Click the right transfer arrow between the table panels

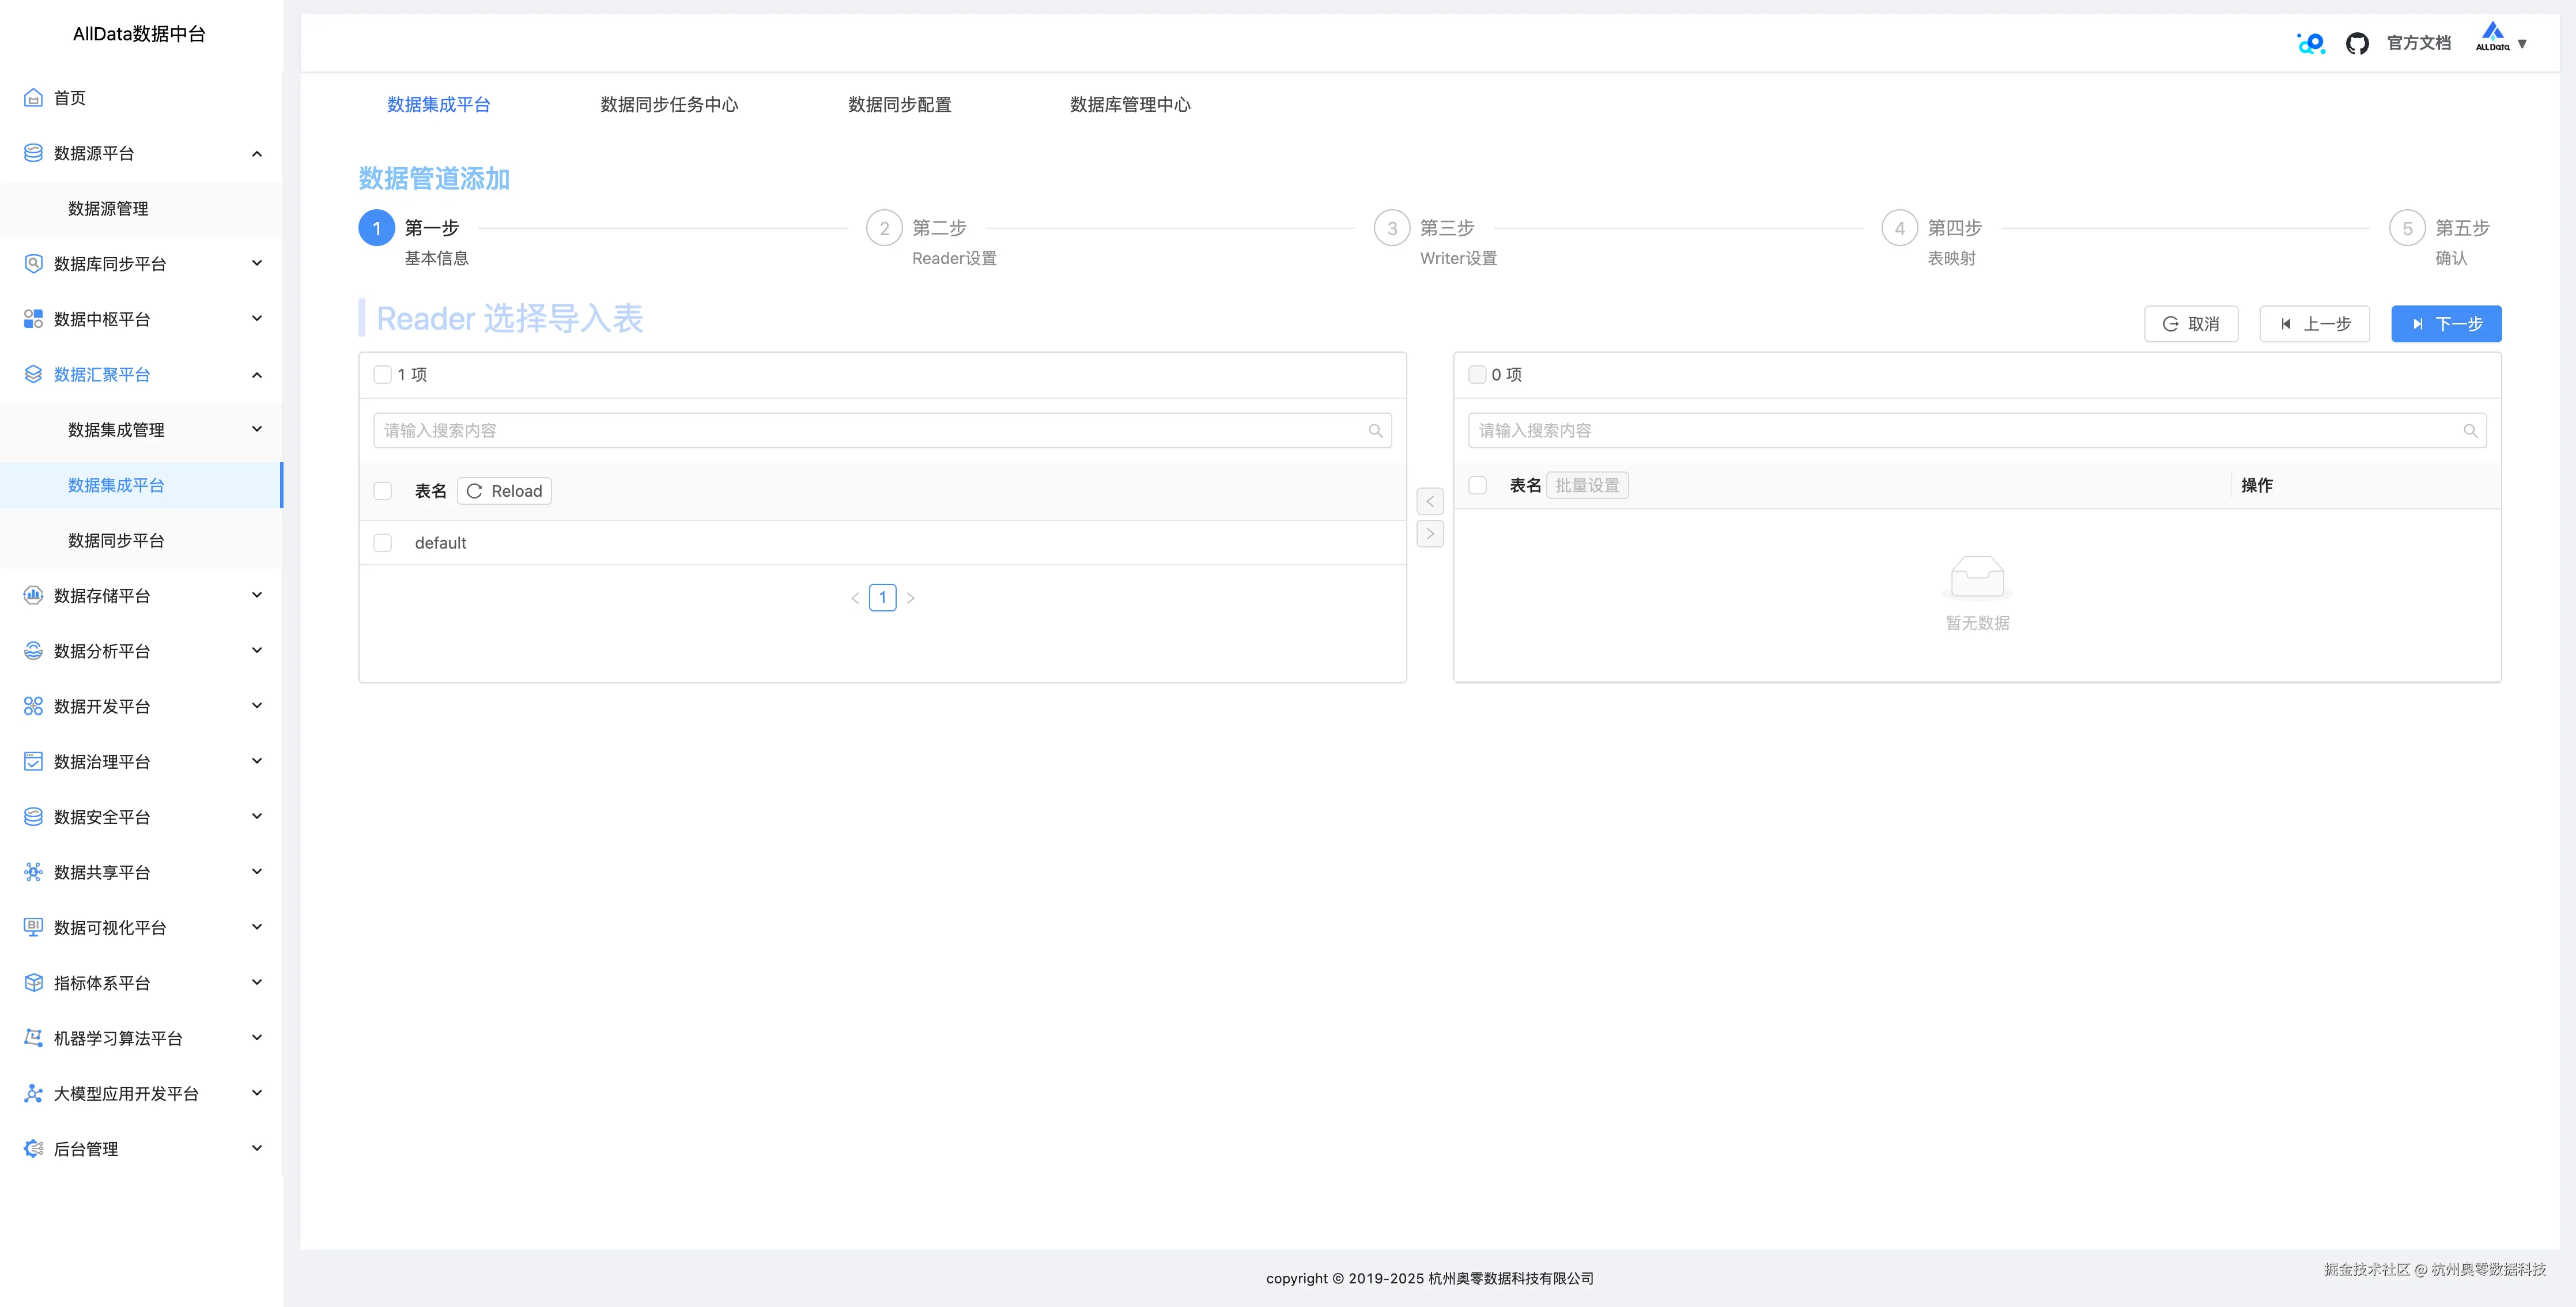pyautogui.click(x=1430, y=533)
